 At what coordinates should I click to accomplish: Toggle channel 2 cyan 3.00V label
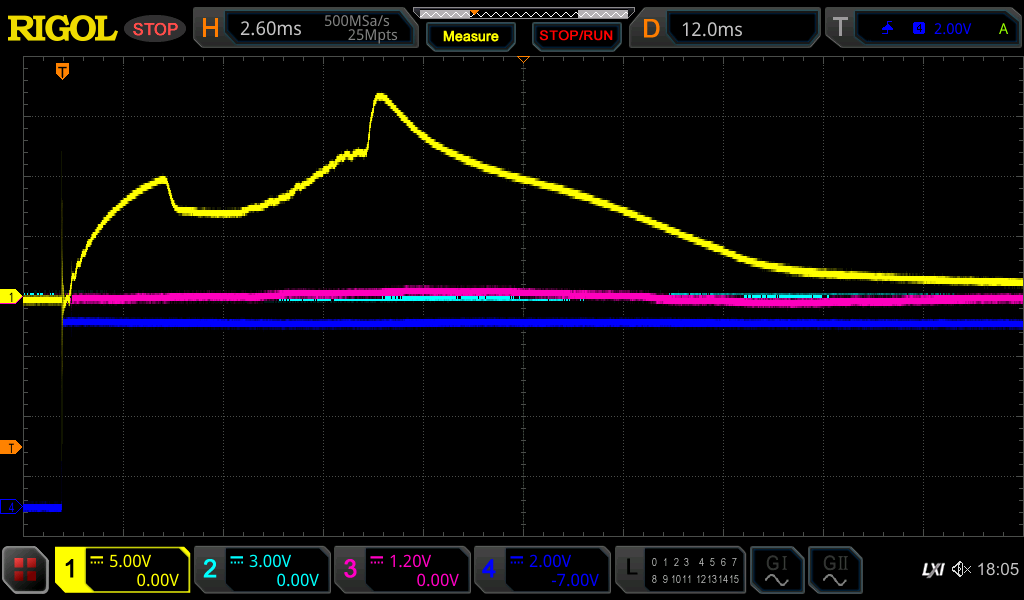(x=261, y=570)
